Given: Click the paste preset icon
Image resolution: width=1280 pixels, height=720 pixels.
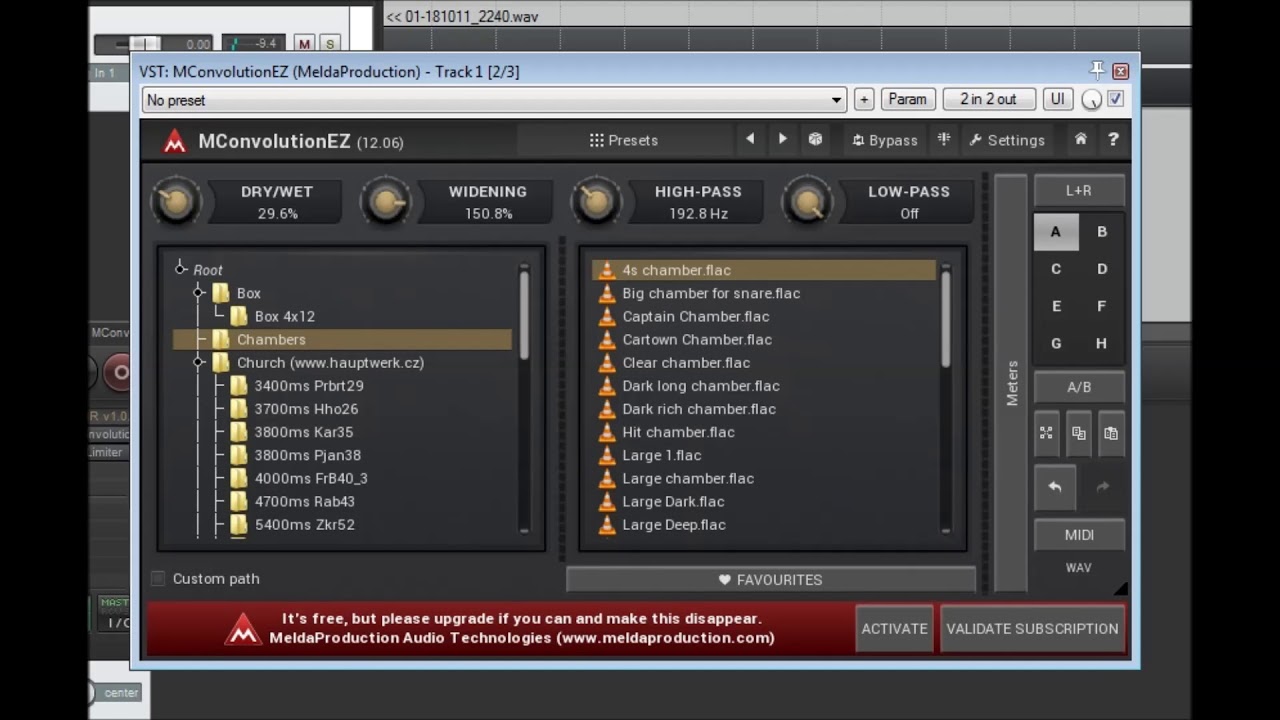Looking at the screenshot, I should 1111,433.
